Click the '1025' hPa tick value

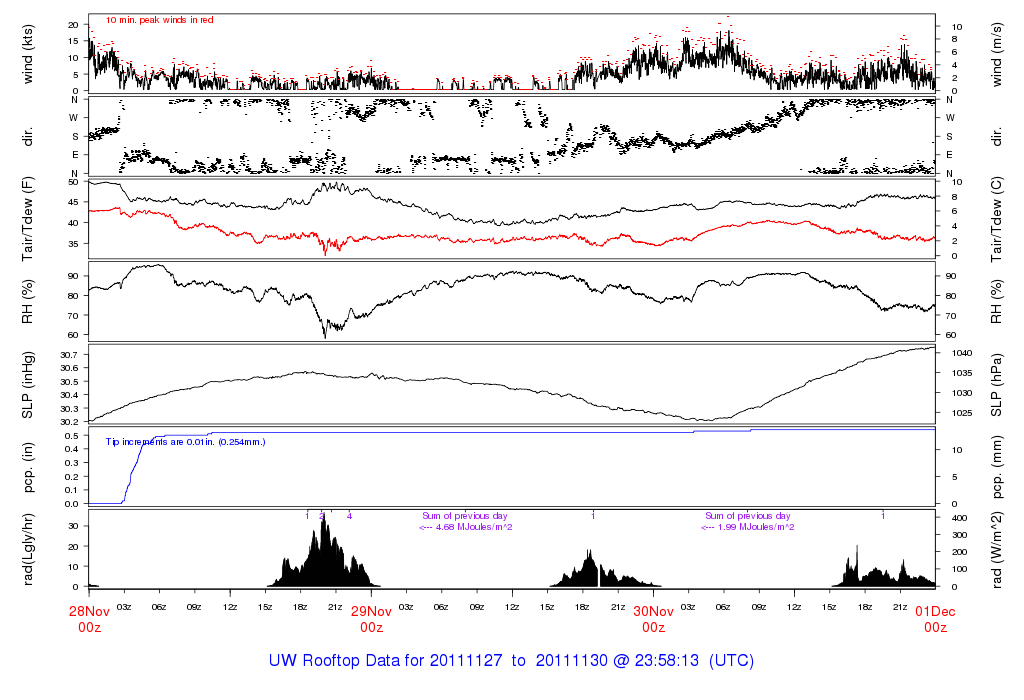pos(962,413)
